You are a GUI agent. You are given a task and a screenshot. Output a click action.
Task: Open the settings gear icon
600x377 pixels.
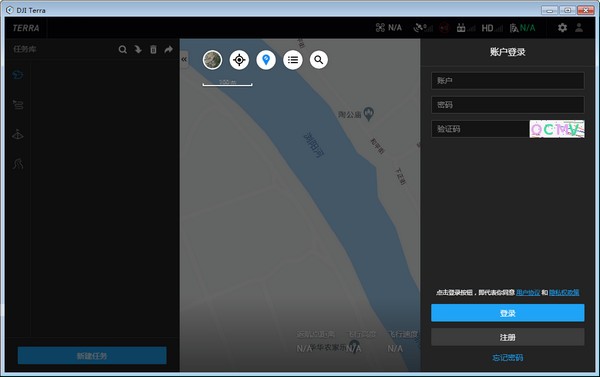562,28
